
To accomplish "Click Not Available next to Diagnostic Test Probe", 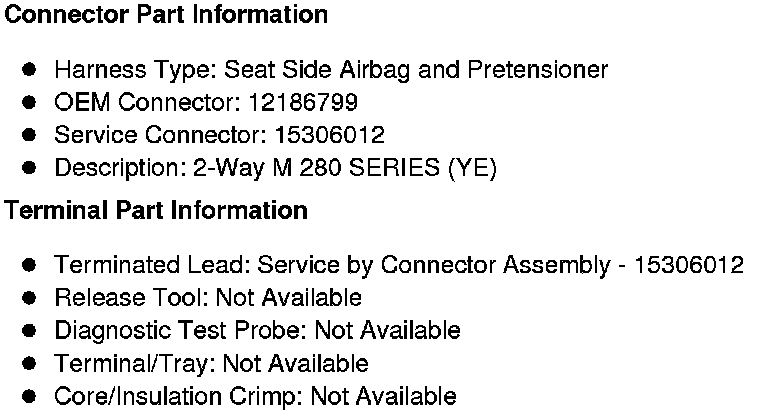I will (x=387, y=330).
